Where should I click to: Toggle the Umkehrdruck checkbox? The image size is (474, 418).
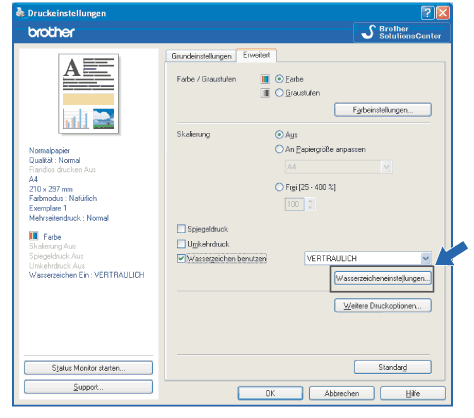click(181, 244)
